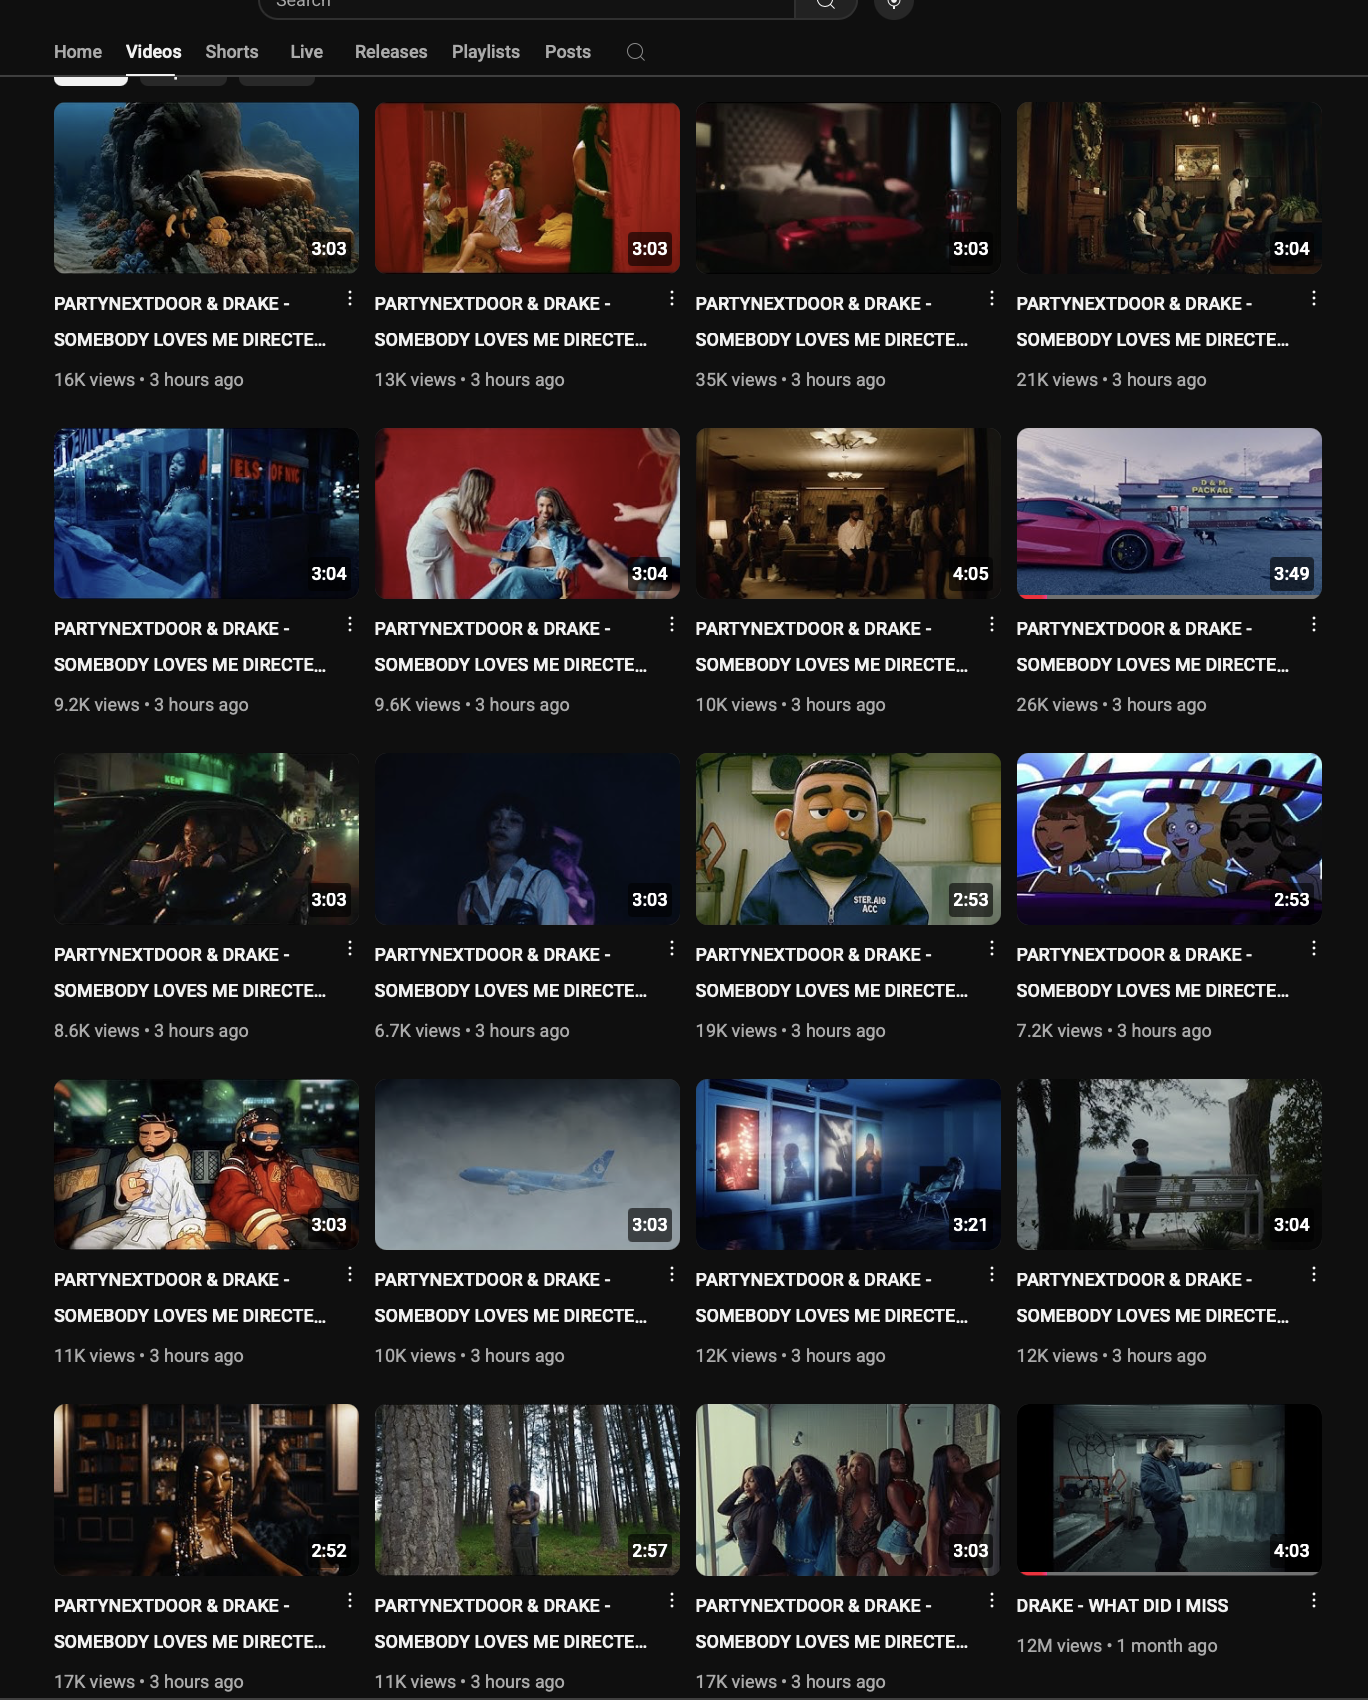Click the '9.6K views • 3 hours ago' text
Viewport: 1368px width, 1700px height.
click(472, 705)
